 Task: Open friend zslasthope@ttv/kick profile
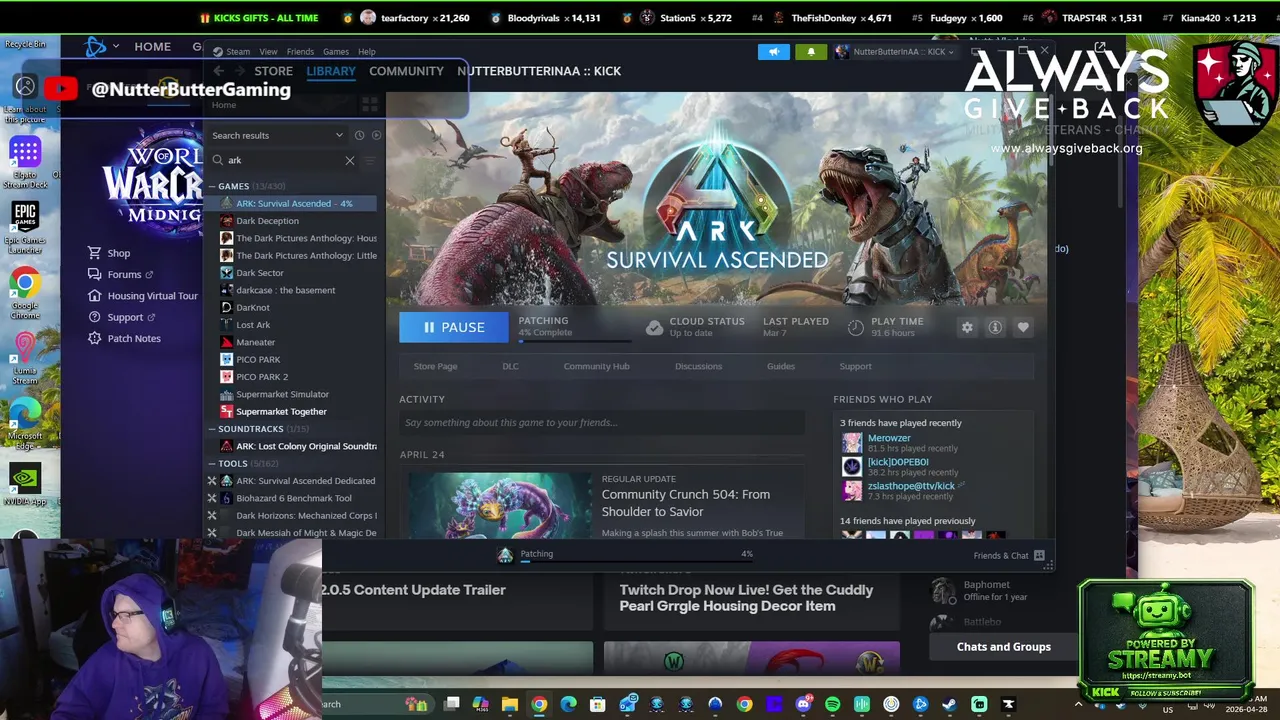[x=911, y=486]
